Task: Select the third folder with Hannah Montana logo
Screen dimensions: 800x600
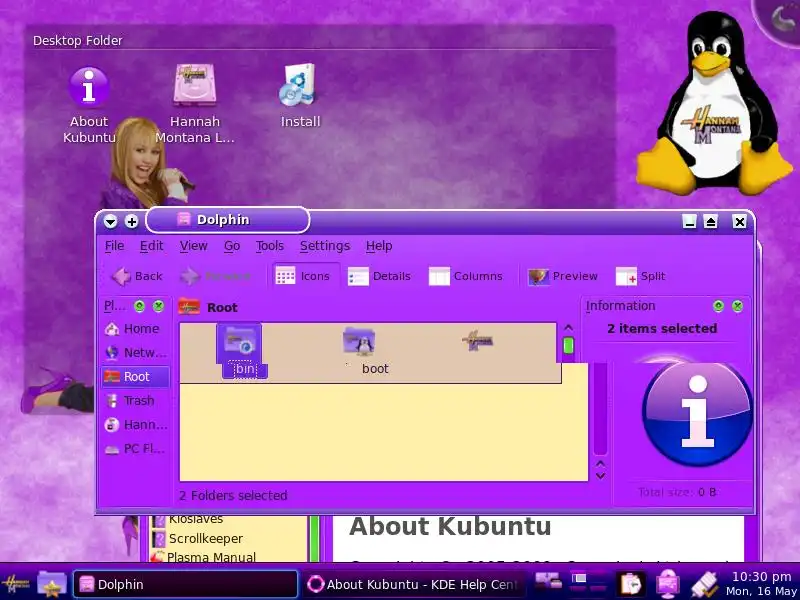Action: [478, 340]
